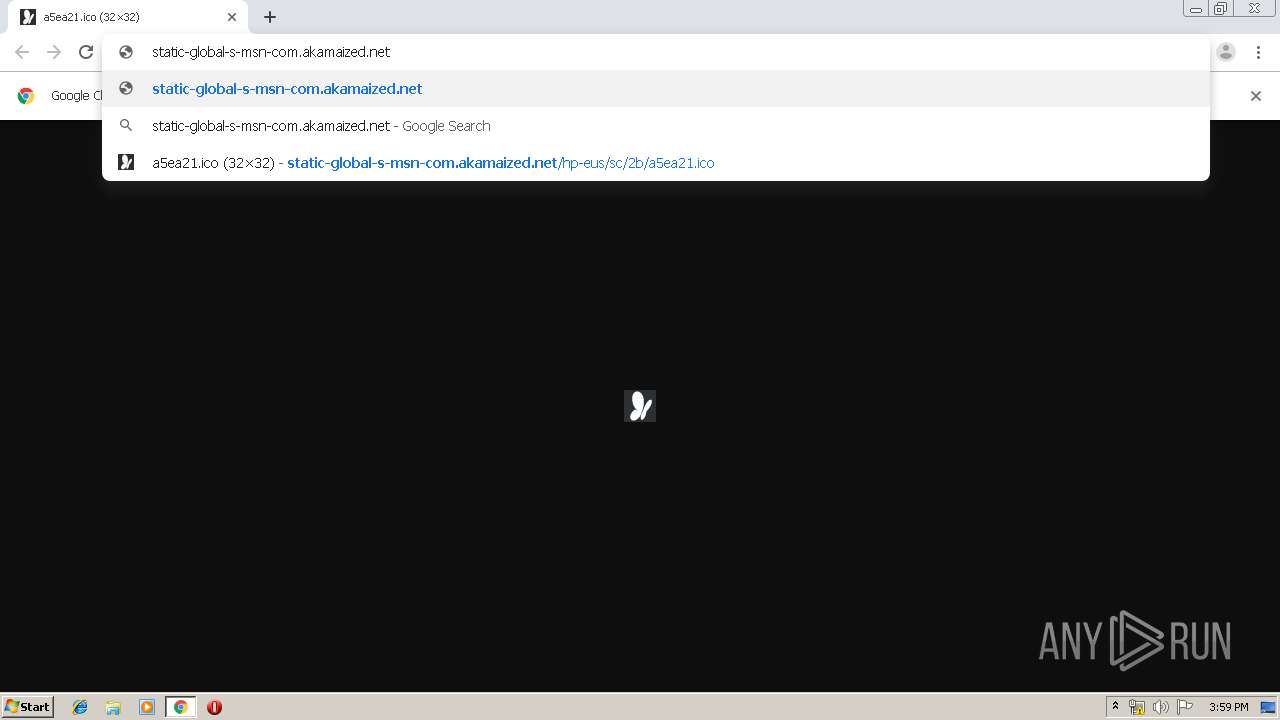The height and width of the screenshot is (720, 1280).
Task: Open the a5ea21.ico history suggestion
Action: pyautogui.click(x=656, y=163)
